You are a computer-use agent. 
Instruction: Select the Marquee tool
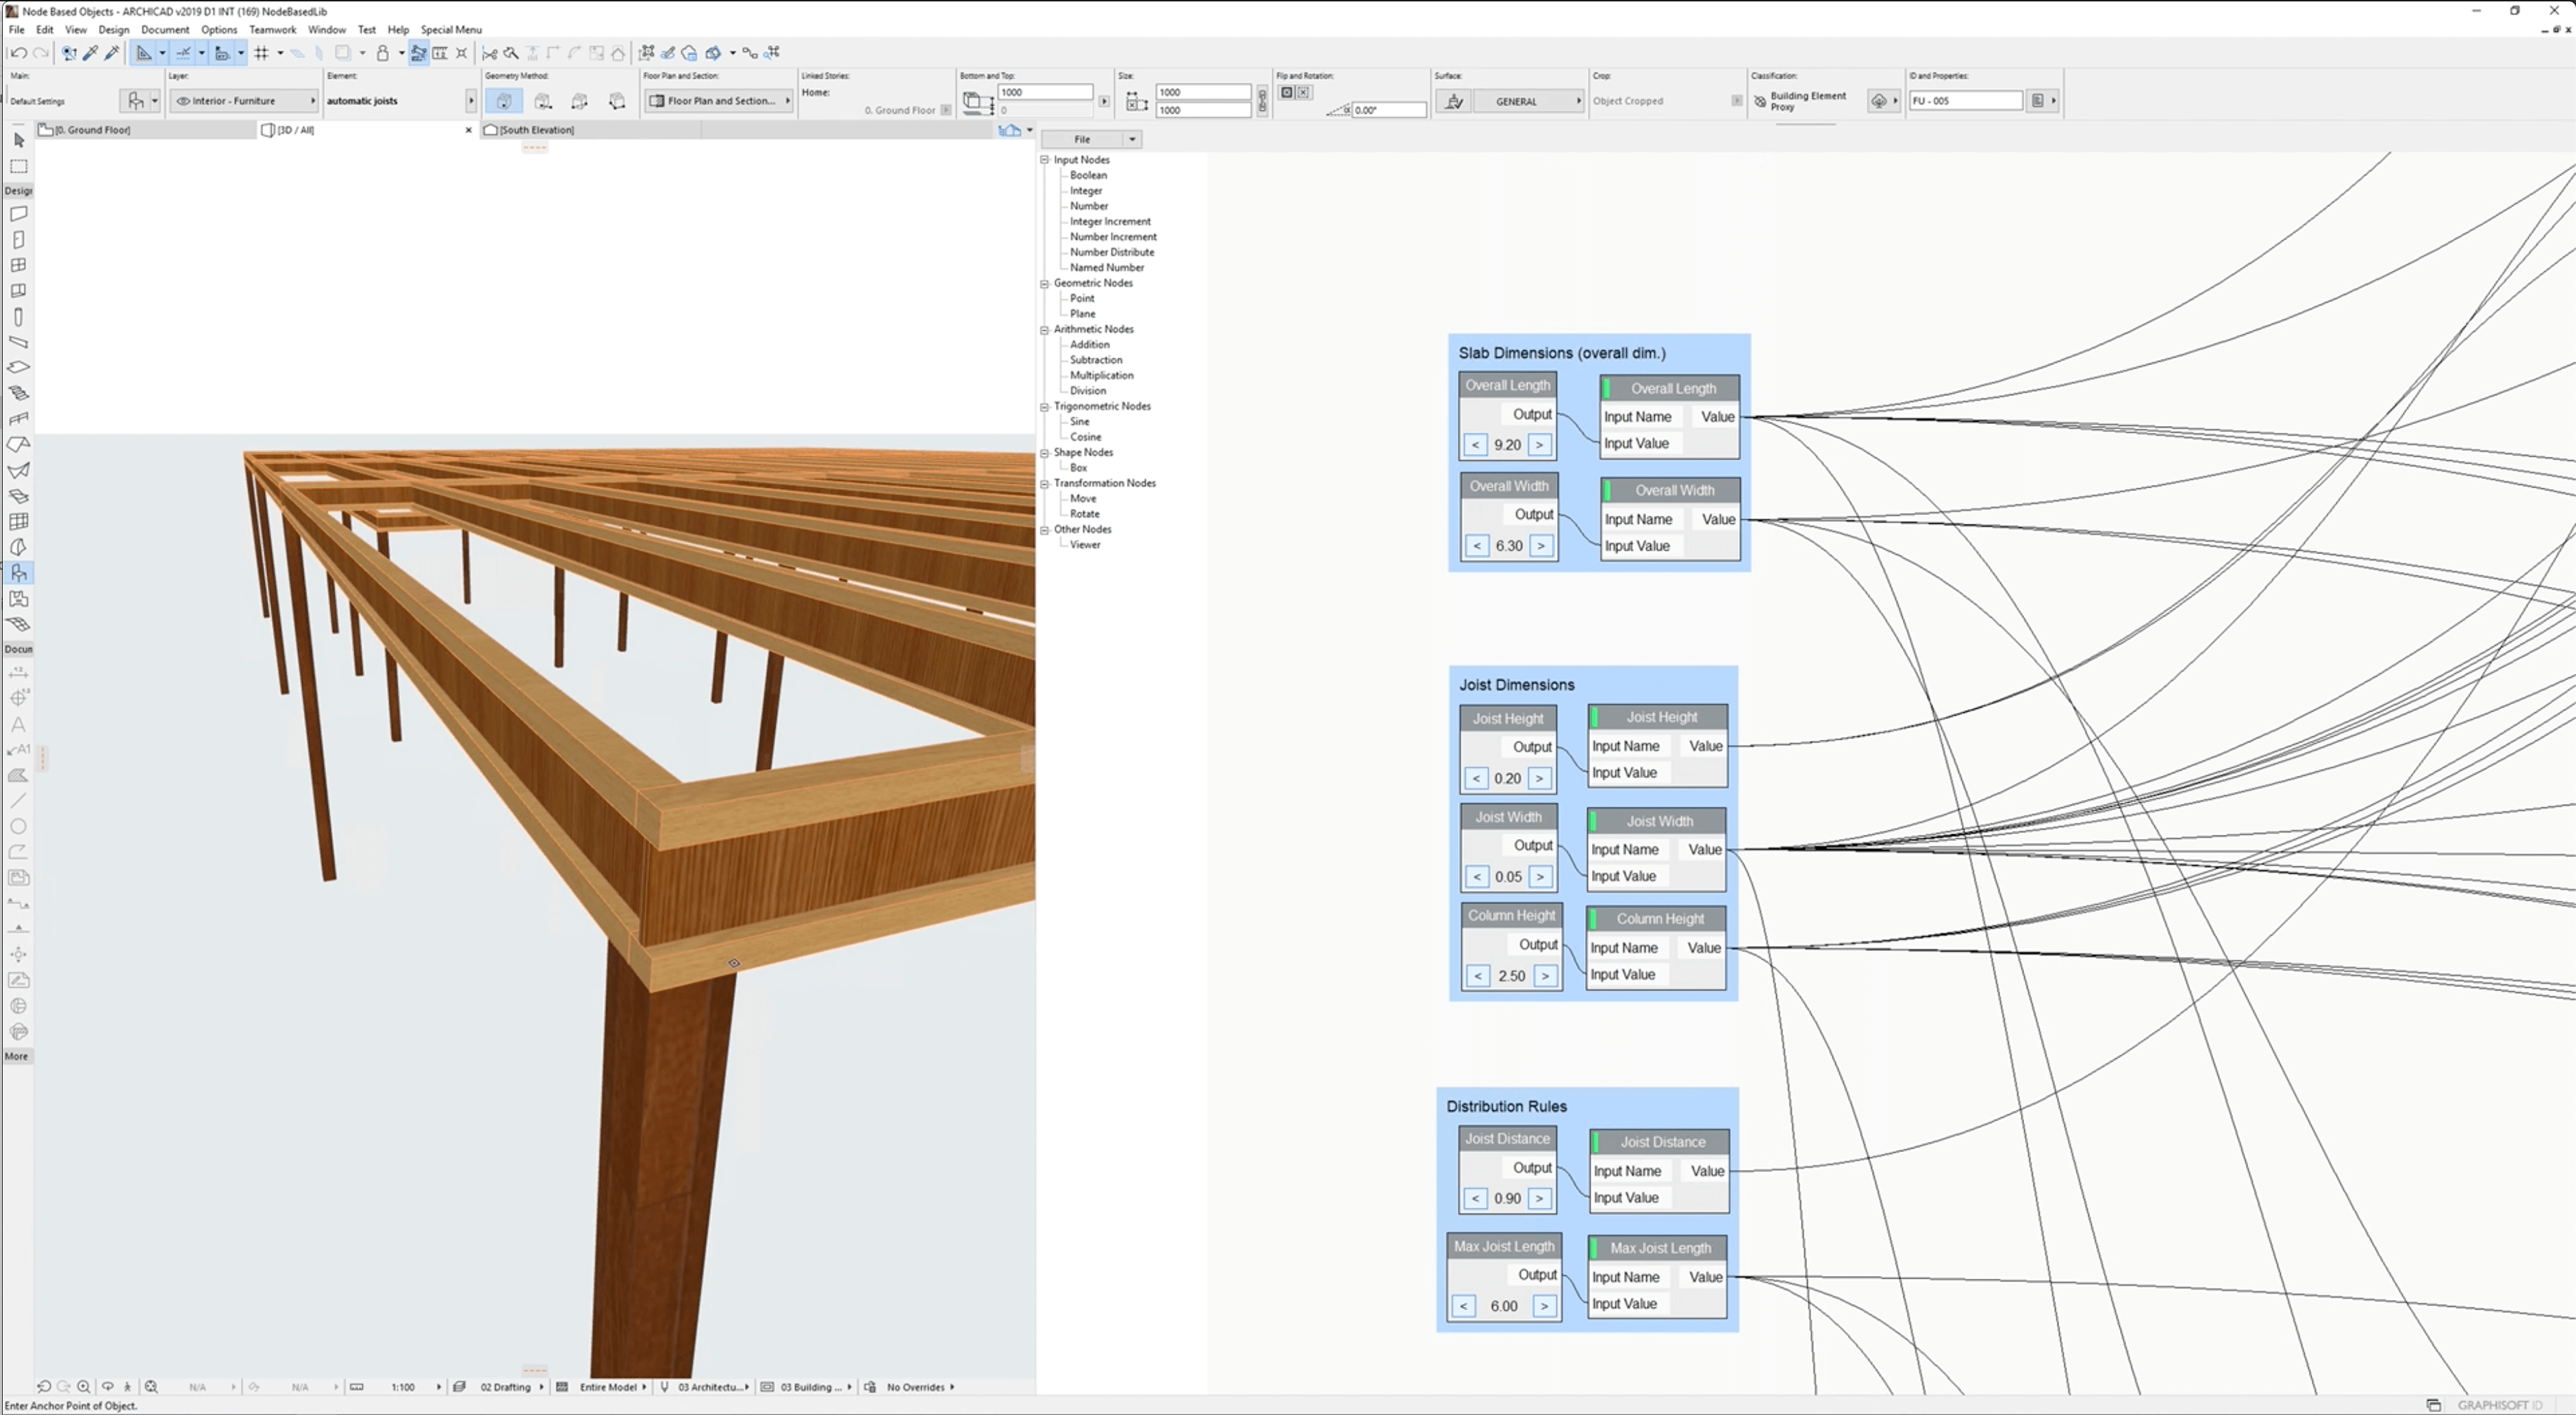pos(19,166)
